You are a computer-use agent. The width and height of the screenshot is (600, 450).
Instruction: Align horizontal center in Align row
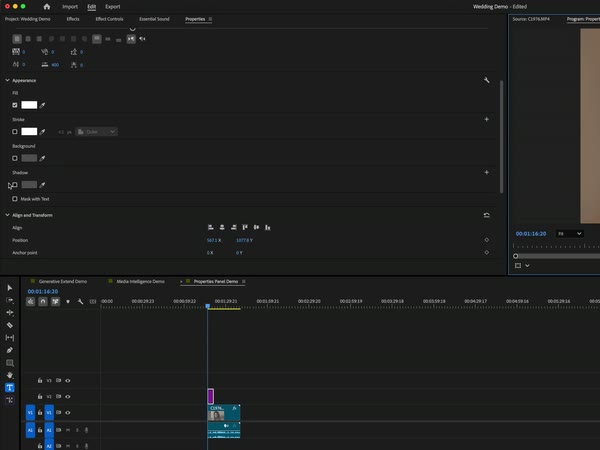[x=222, y=227]
